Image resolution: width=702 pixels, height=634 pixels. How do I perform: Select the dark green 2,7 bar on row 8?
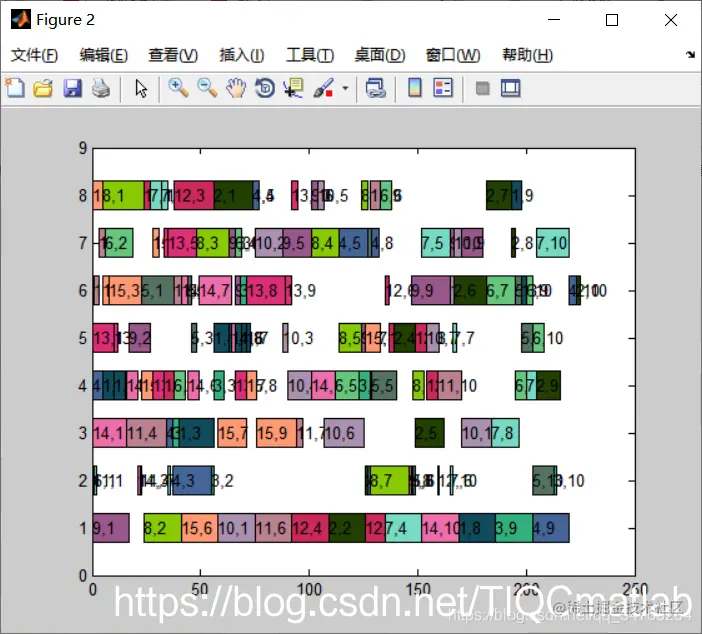pyautogui.click(x=499, y=196)
